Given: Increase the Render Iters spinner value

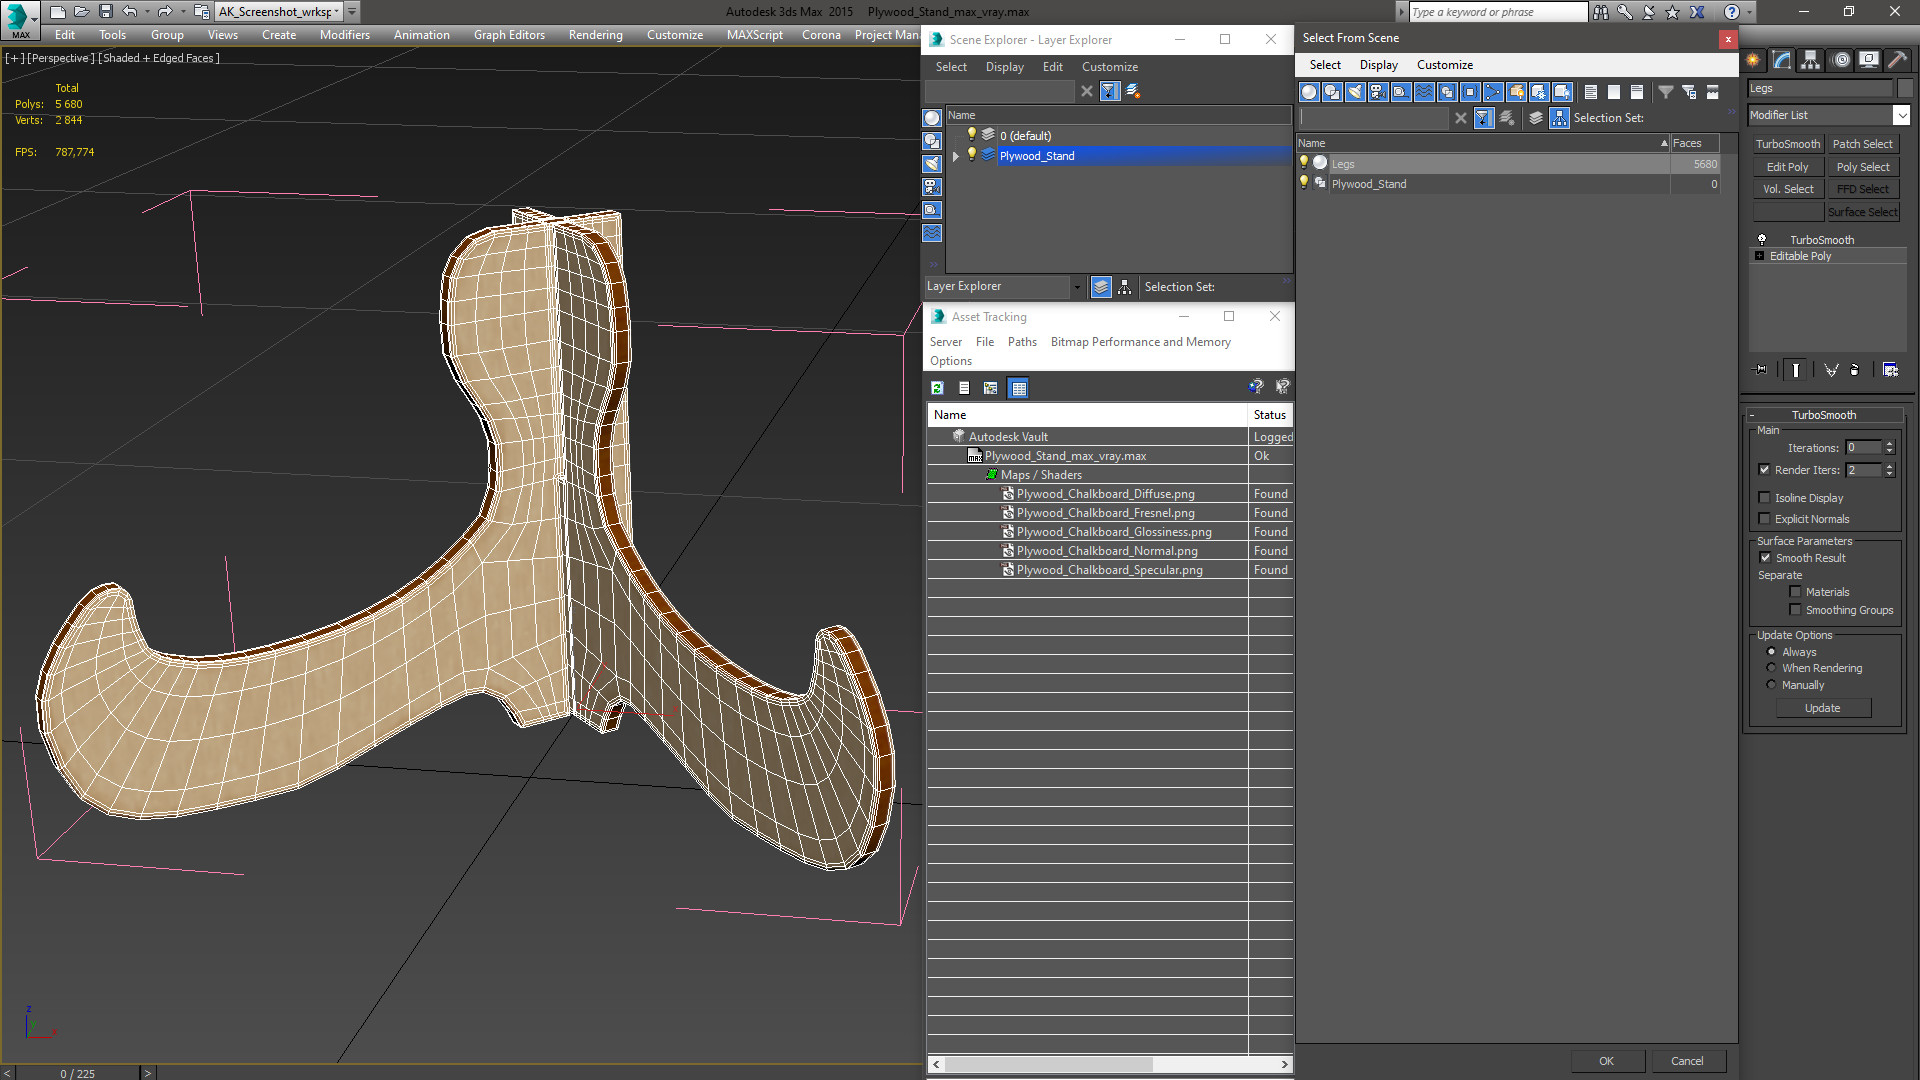Looking at the screenshot, I should (x=1890, y=466).
